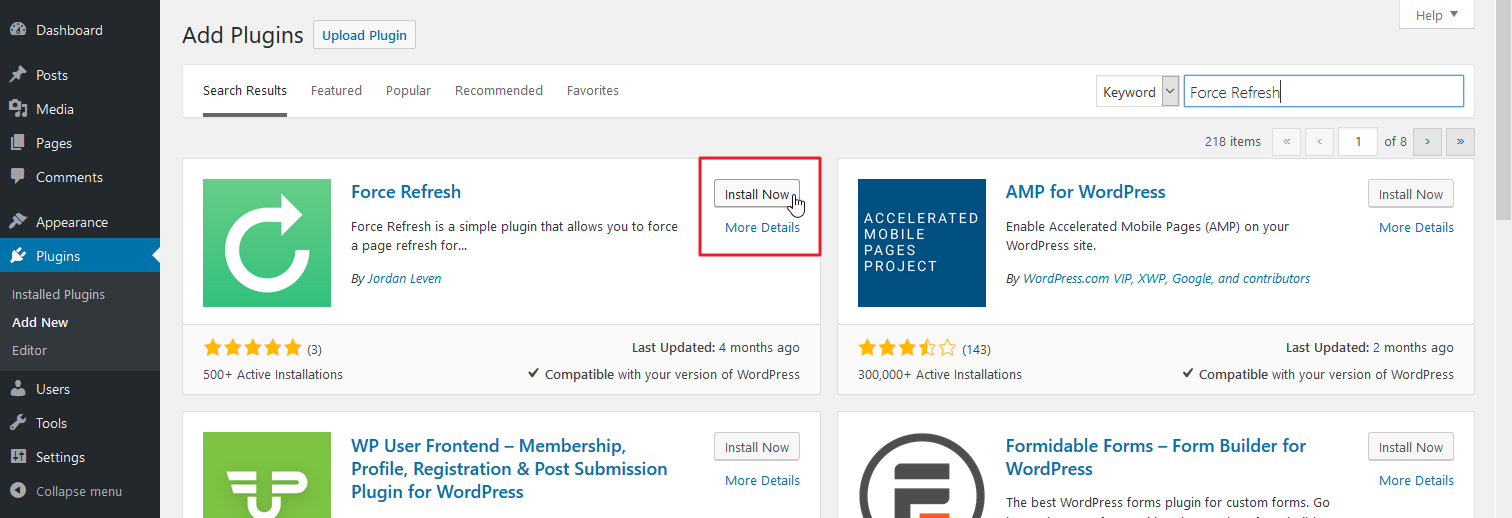Install the AMP for WordPress plugin
Image resolution: width=1512 pixels, height=518 pixels.
click(x=1411, y=194)
